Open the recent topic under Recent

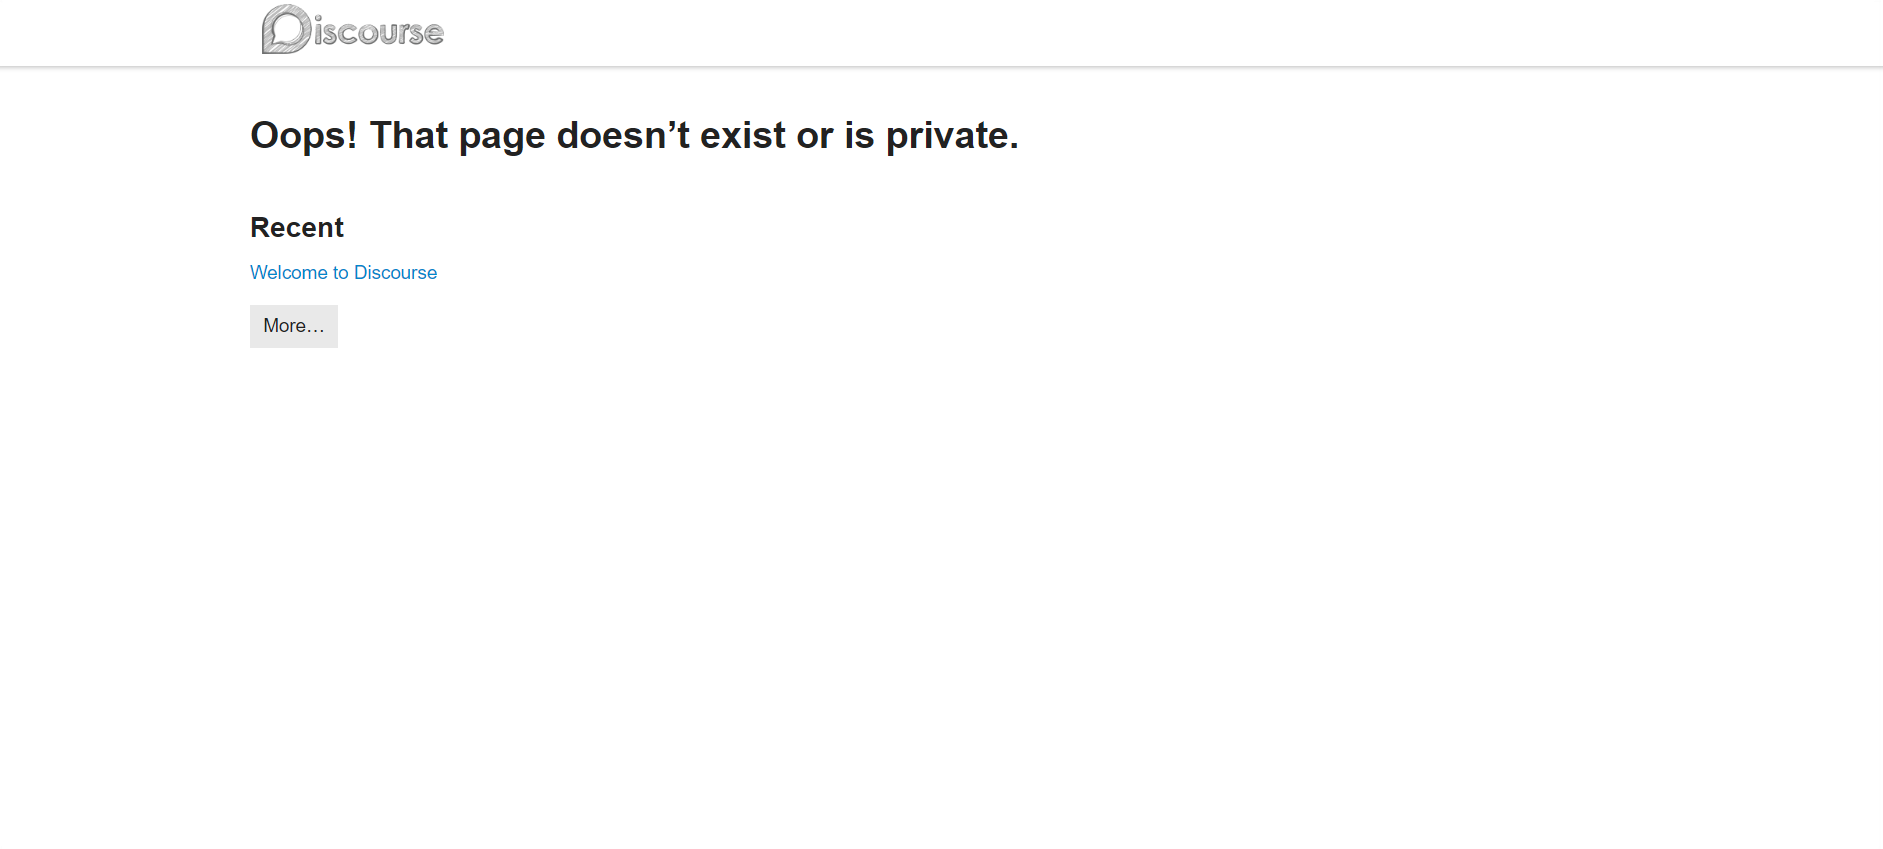click(343, 273)
